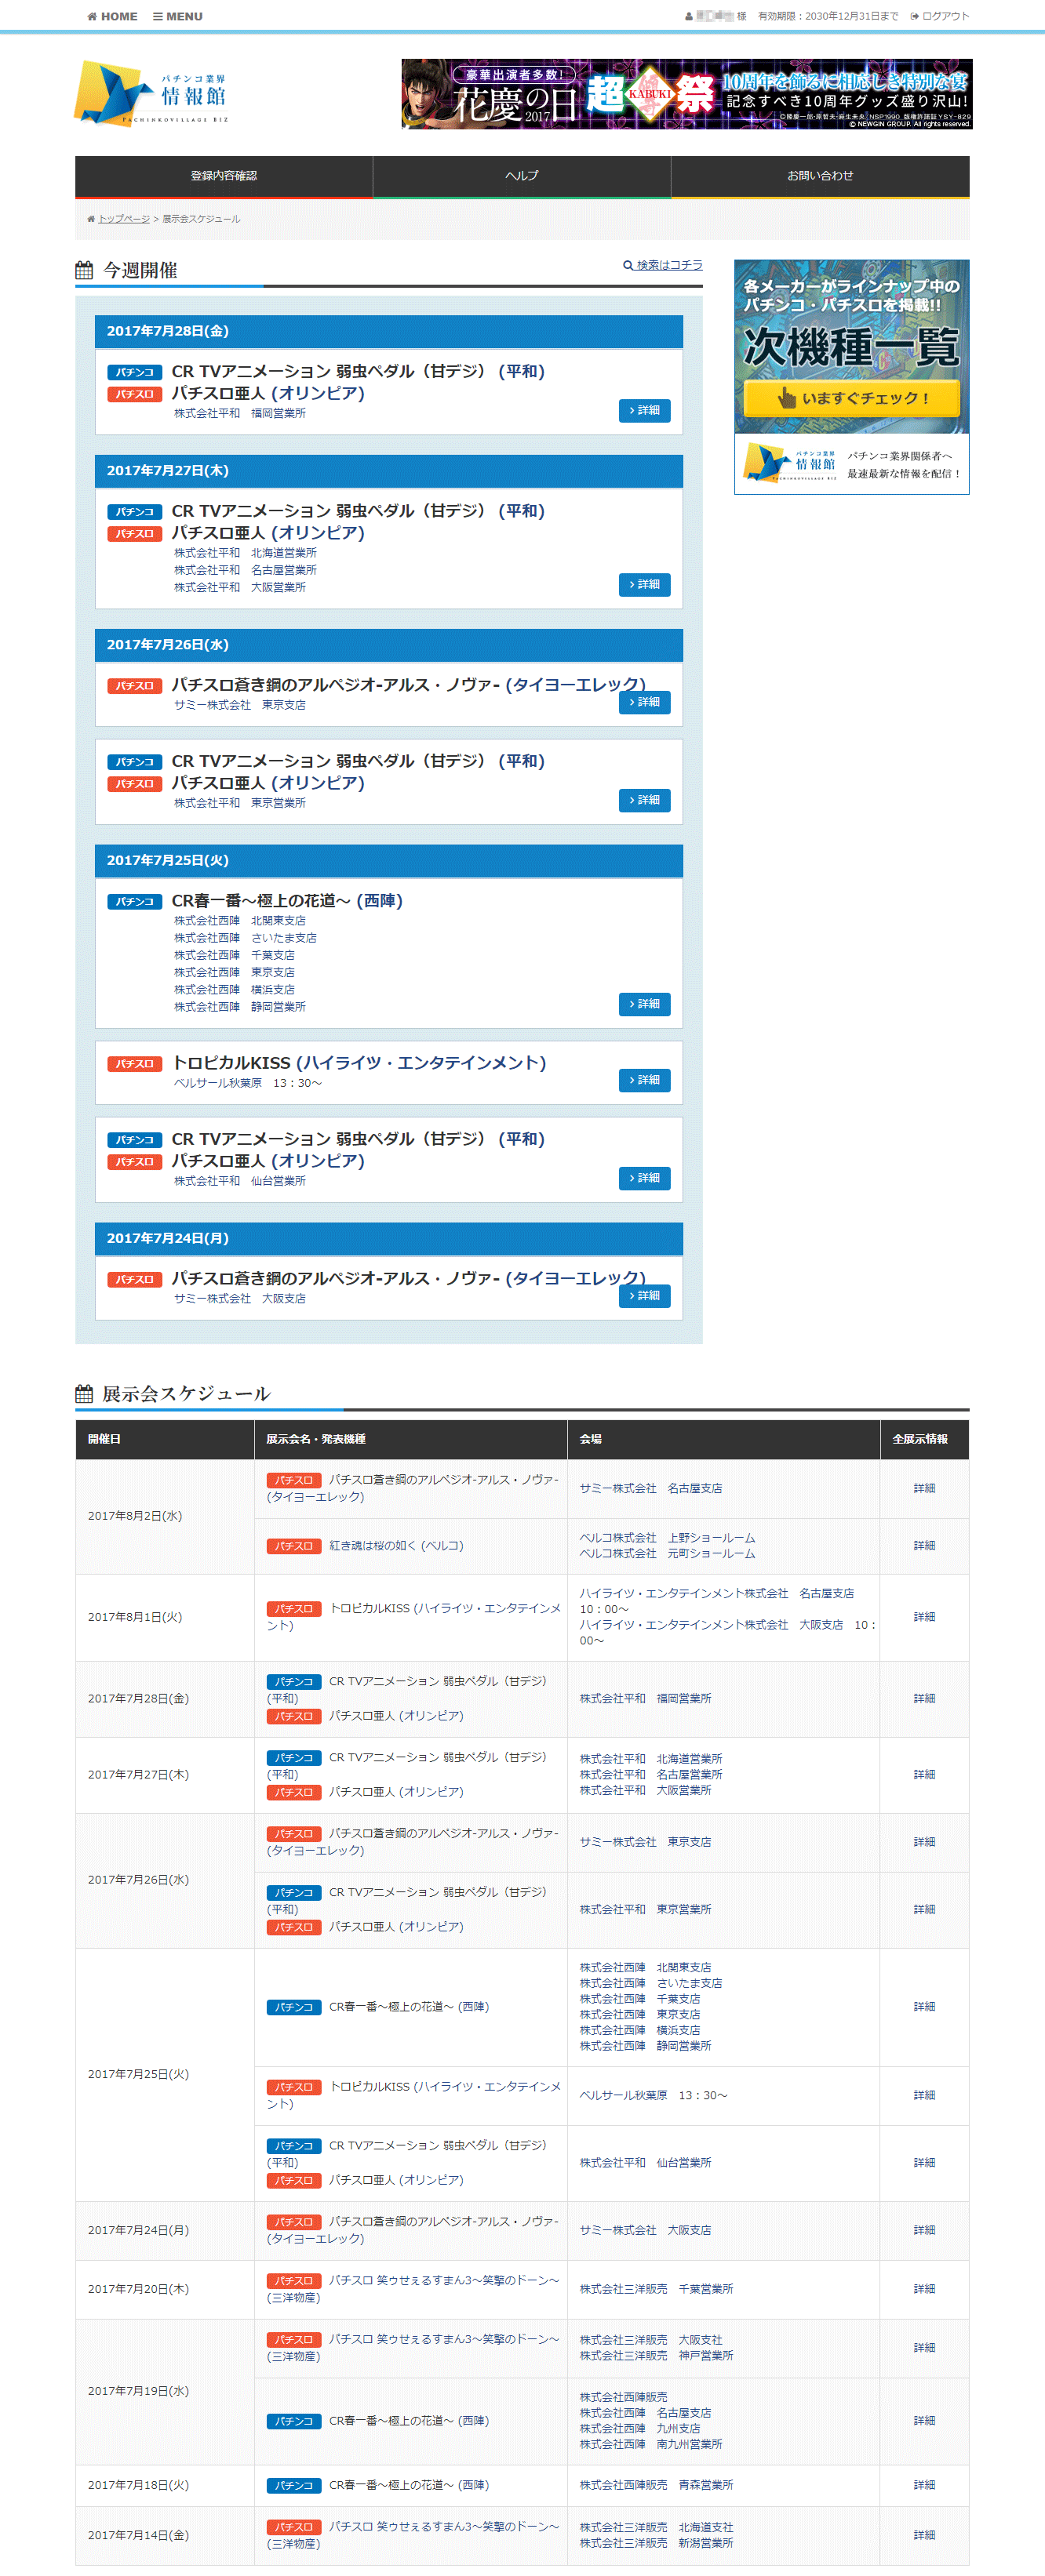Image resolution: width=1045 pixels, height=2576 pixels.
Task: Click table 詳細 link for ベルサール秋葉原 13:30 row
Action: pyautogui.click(x=924, y=2095)
